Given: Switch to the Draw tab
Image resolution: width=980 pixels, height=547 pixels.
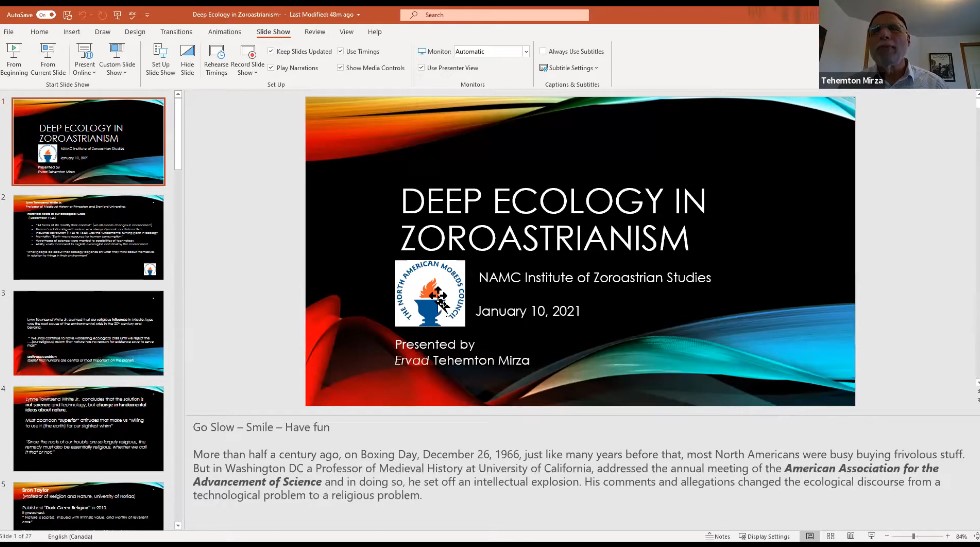Looking at the screenshot, I should [102, 31].
